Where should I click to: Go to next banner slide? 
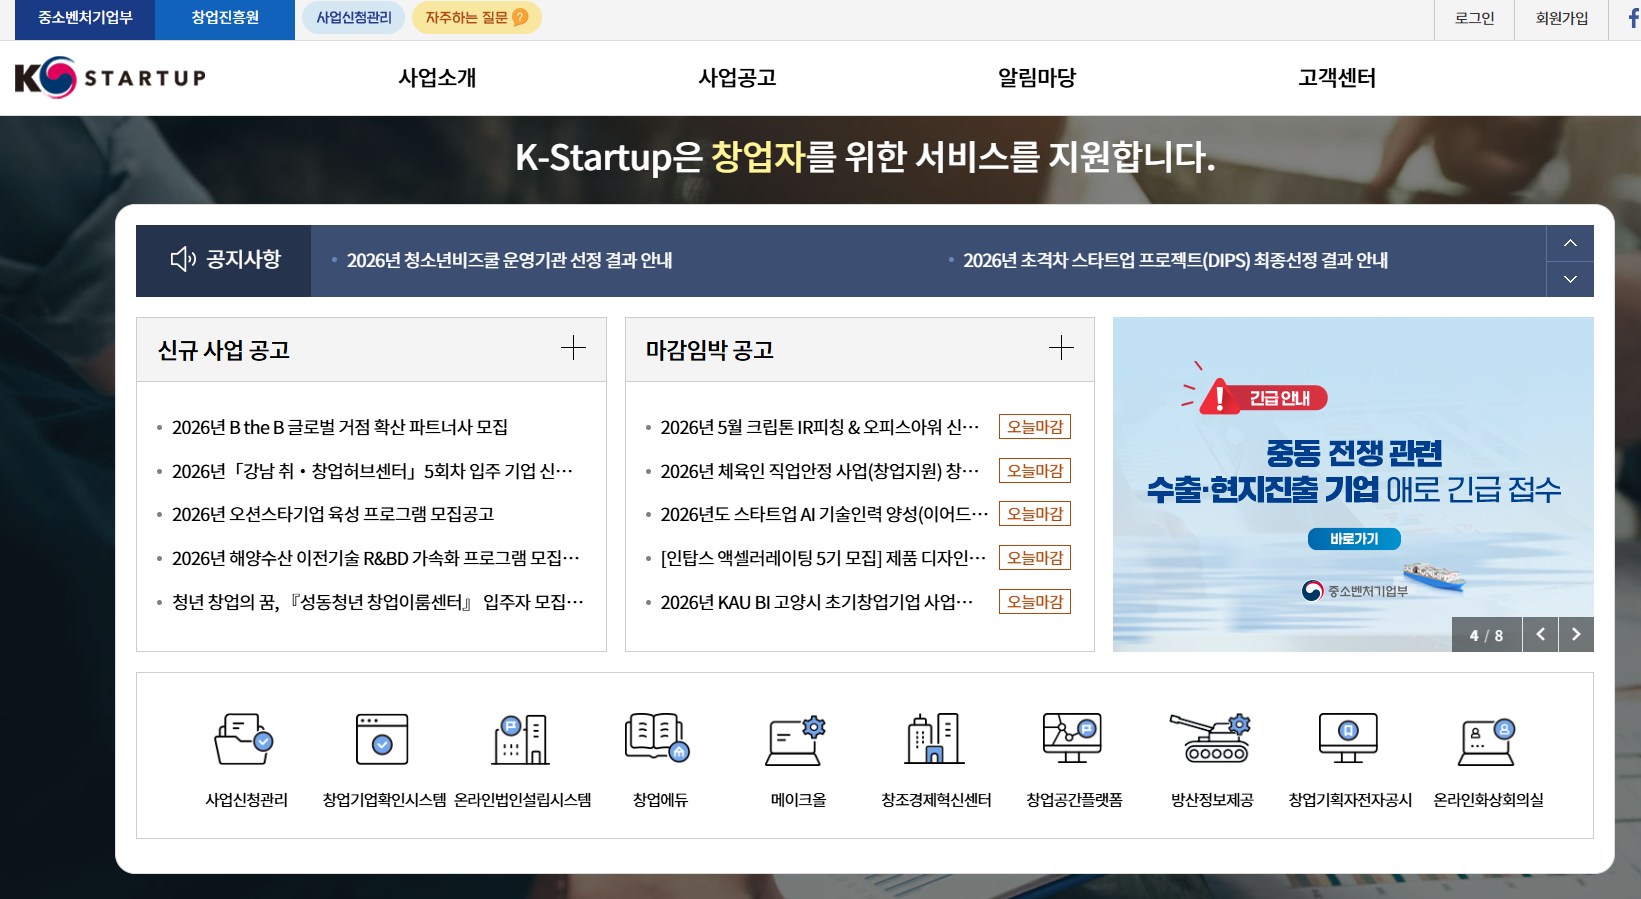(1576, 634)
